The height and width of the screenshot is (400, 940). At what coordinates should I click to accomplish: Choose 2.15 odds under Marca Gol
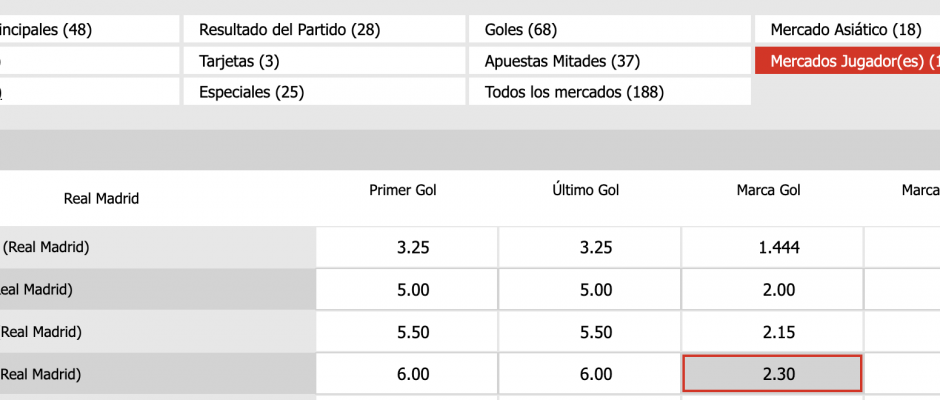click(771, 332)
